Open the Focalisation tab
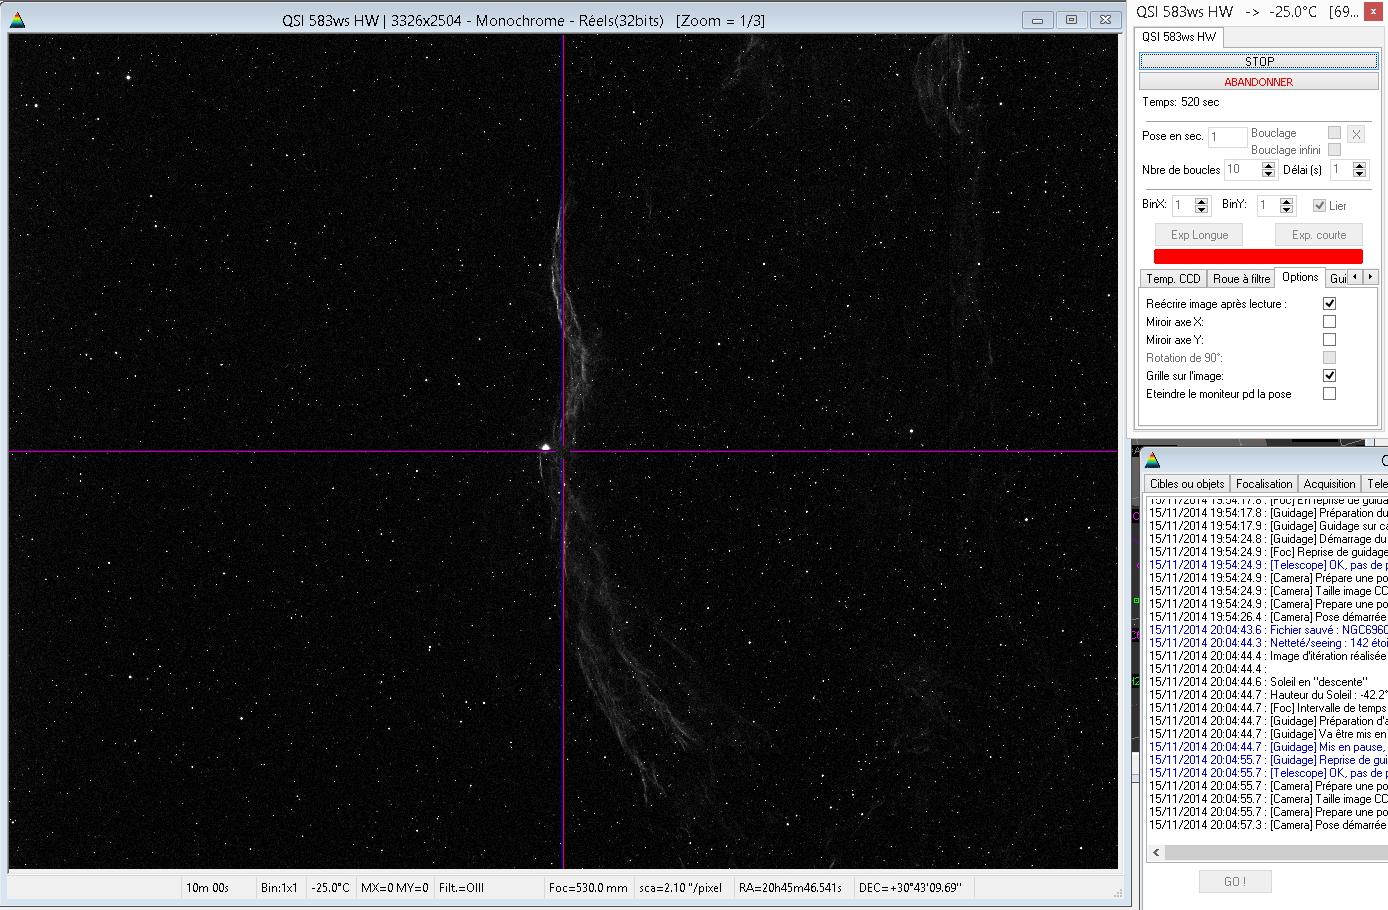Viewport: 1388px width, 910px height. [x=1264, y=484]
